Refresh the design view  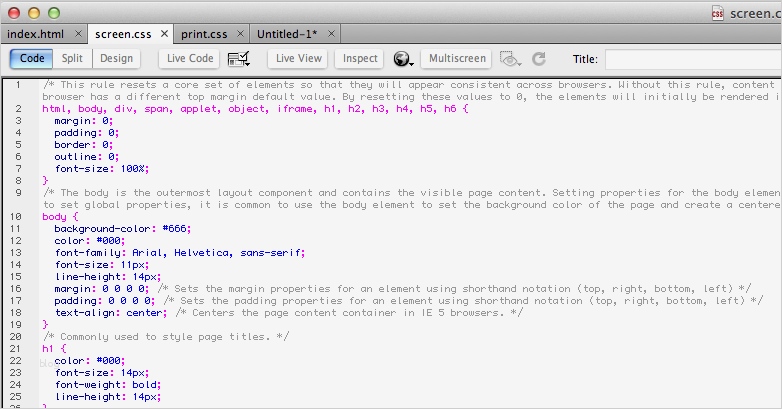pyautogui.click(x=539, y=59)
